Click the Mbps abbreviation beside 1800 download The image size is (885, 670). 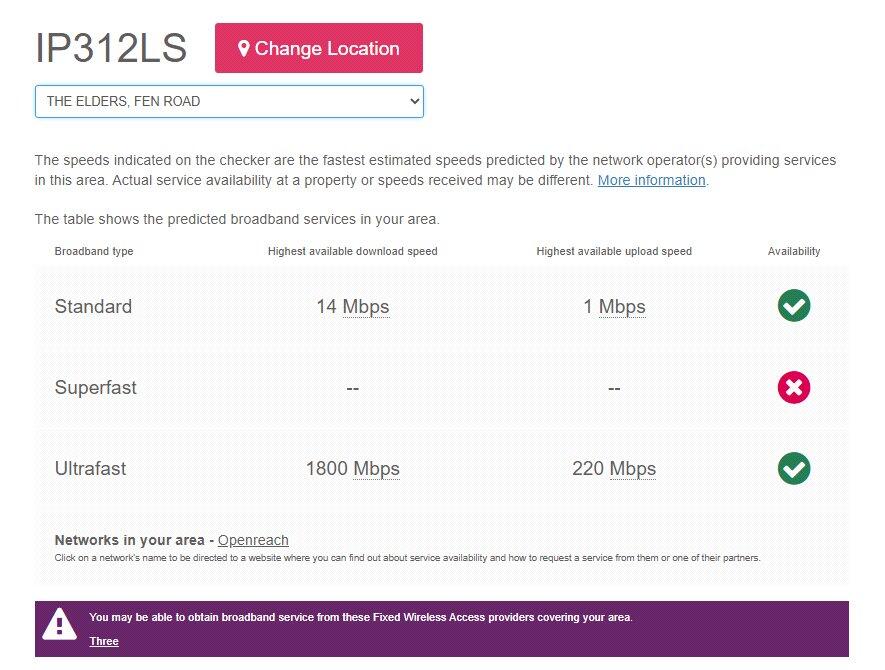tap(376, 468)
